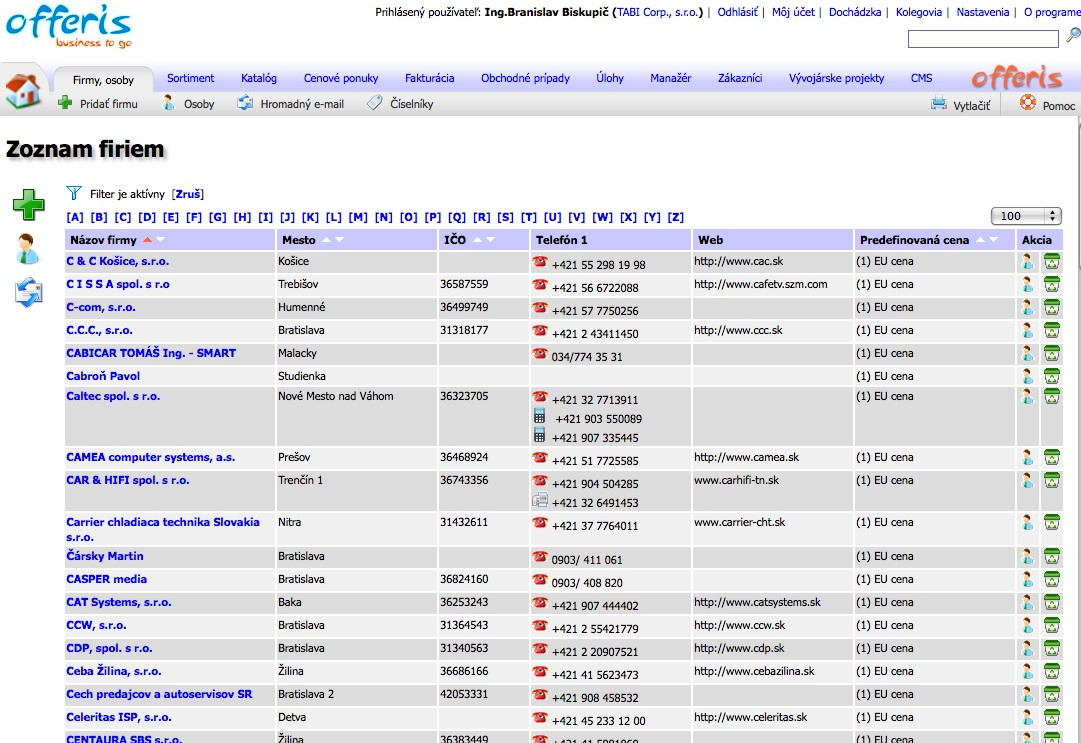
Task: Click the search magnifier icon
Action: pos(1073,34)
